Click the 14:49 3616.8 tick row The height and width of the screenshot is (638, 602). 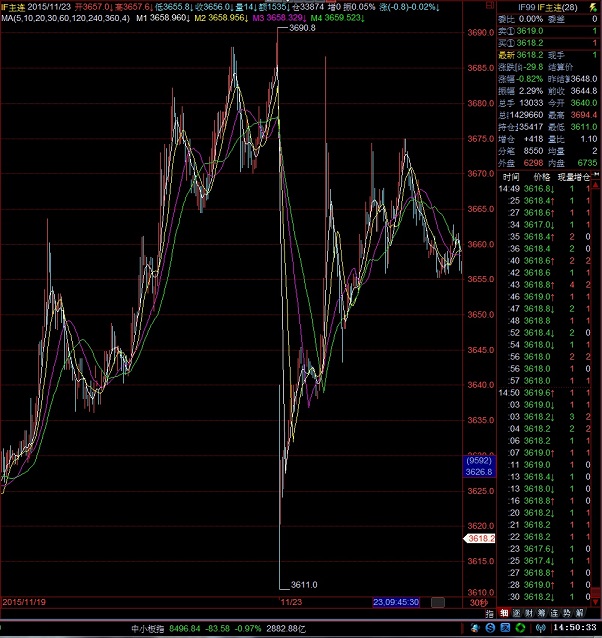click(x=544, y=189)
